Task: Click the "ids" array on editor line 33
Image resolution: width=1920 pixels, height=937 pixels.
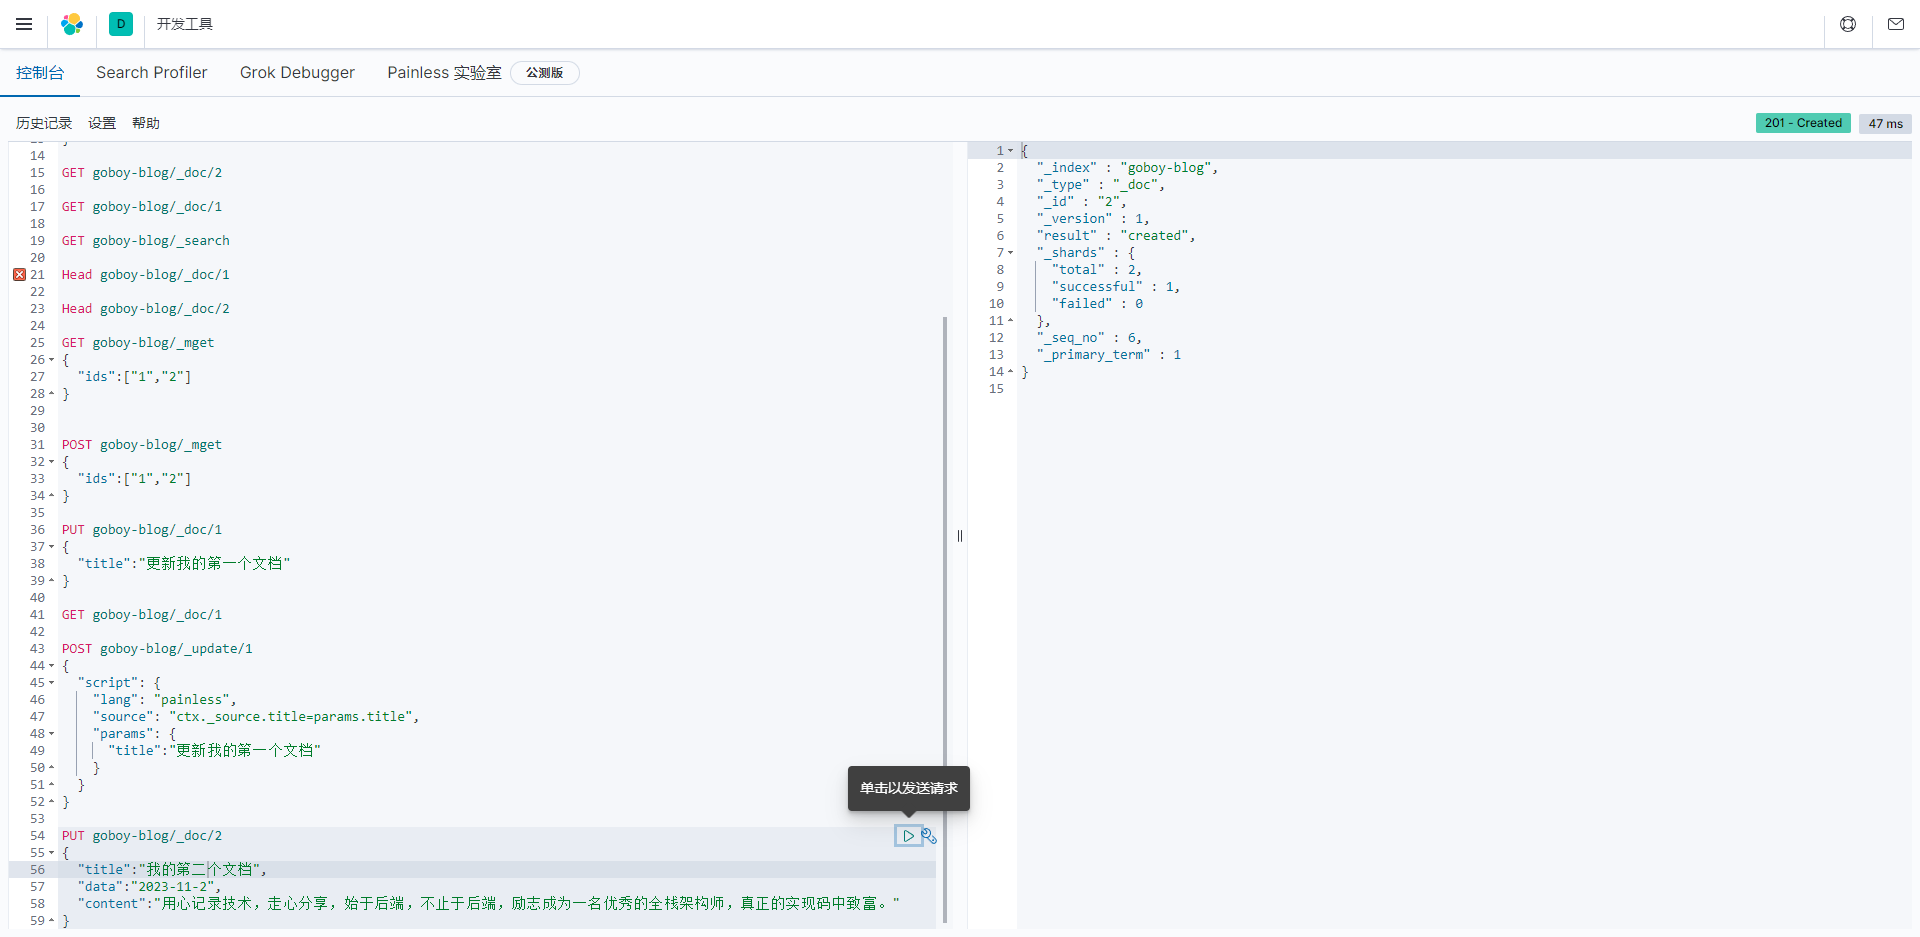Action: tap(134, 479)
